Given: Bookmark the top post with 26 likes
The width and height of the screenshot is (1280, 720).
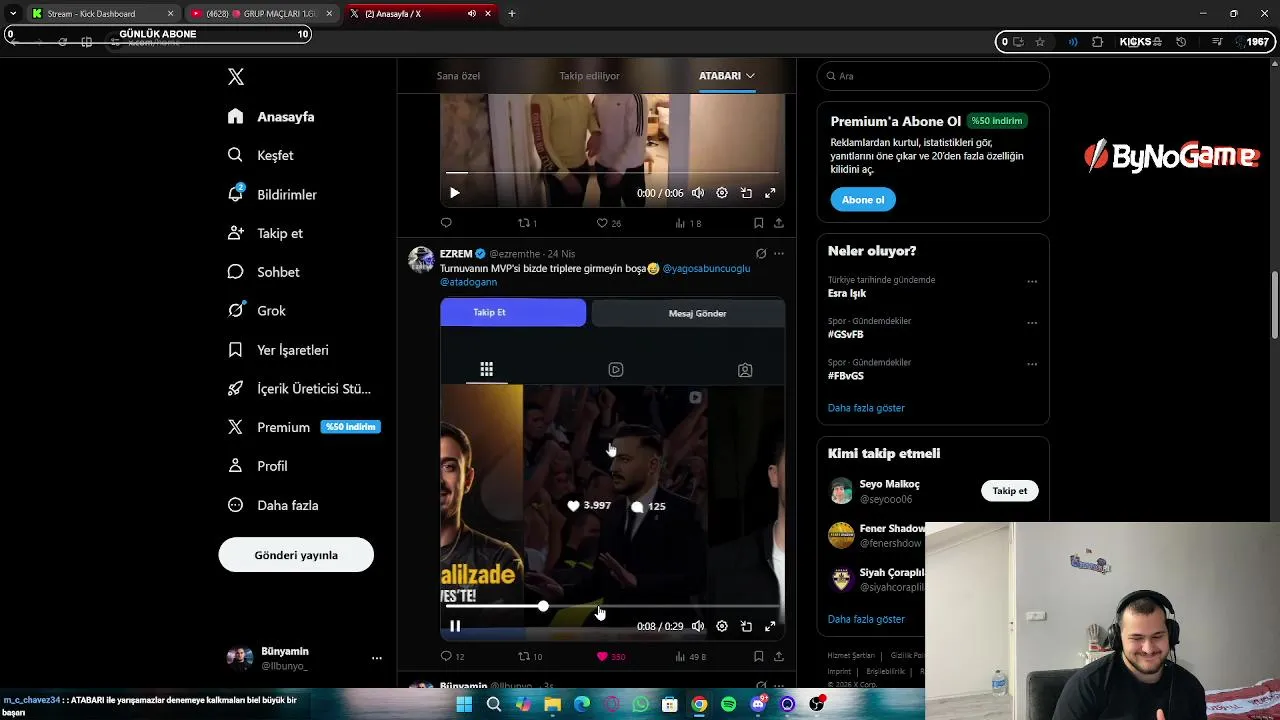Looking at the screenshot, I should [758, 223].
